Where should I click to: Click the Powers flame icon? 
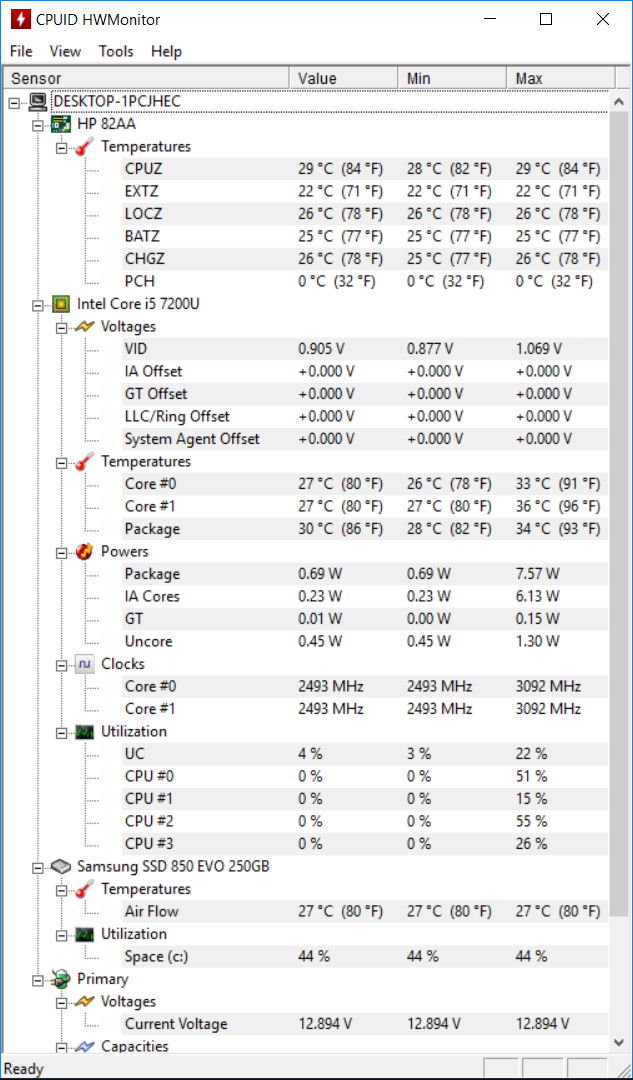[x=85, y=552]
